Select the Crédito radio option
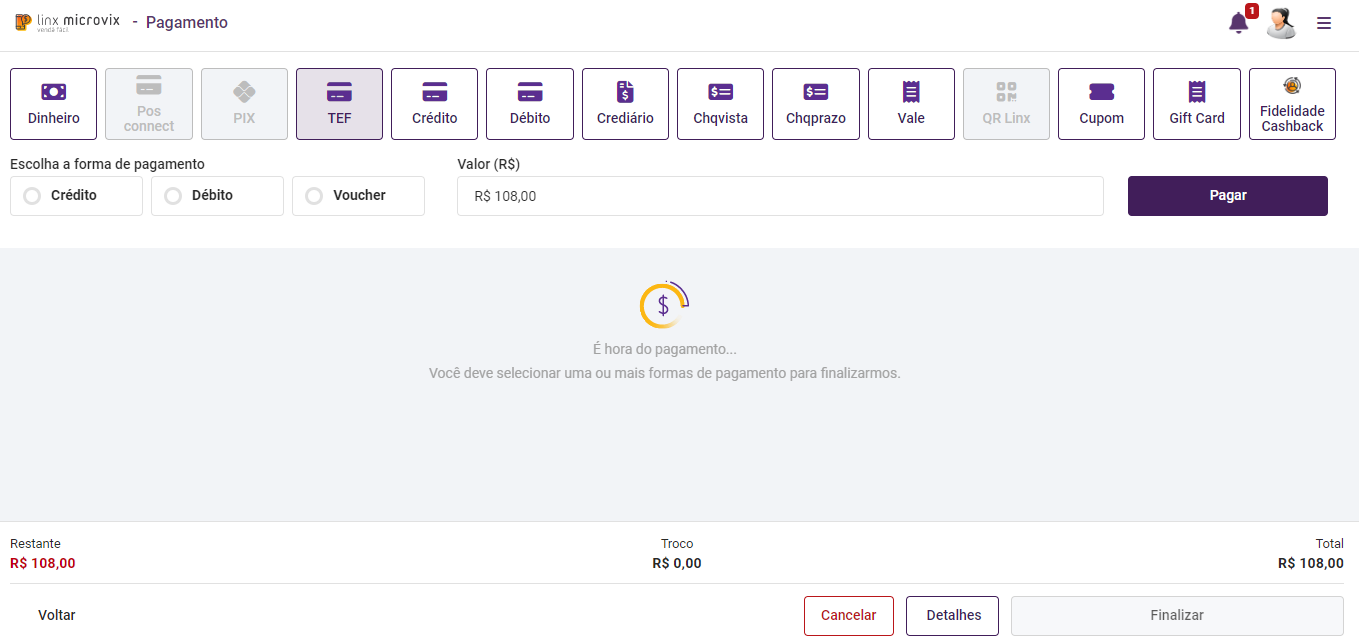Viewport: 1359px width, 644px height. 33,196
